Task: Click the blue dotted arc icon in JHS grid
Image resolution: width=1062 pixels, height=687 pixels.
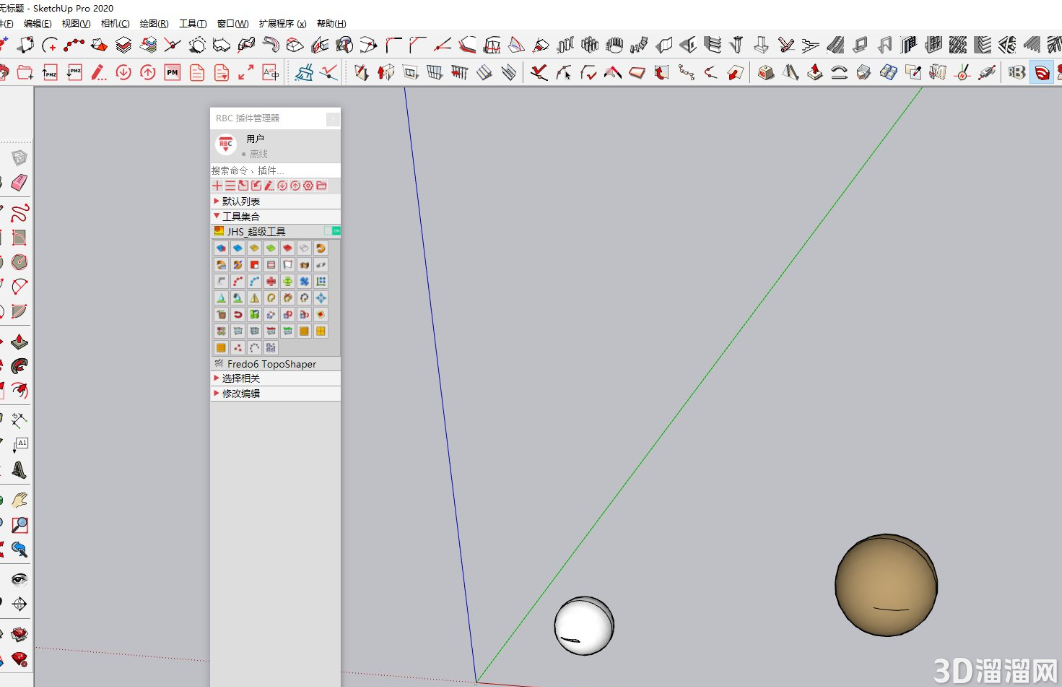Action: click(x=255, y=281)
